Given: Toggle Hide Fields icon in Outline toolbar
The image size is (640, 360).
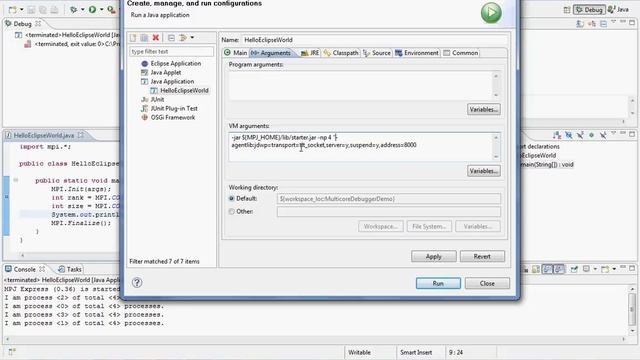Looking at the screenshot, I should (x=569, y=135).
